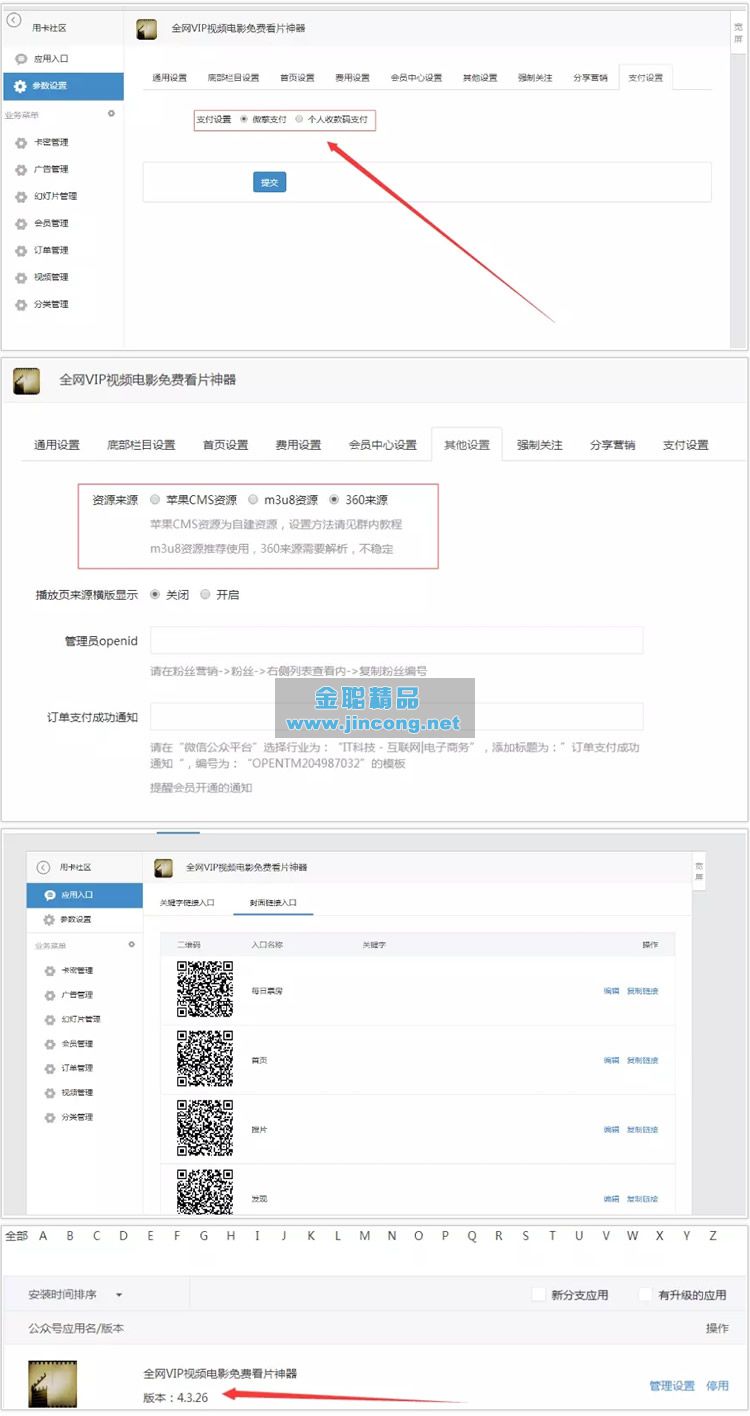Click the 管理员openid input field
Screen dimensions: 750x1416
click(x=396, y=640)
